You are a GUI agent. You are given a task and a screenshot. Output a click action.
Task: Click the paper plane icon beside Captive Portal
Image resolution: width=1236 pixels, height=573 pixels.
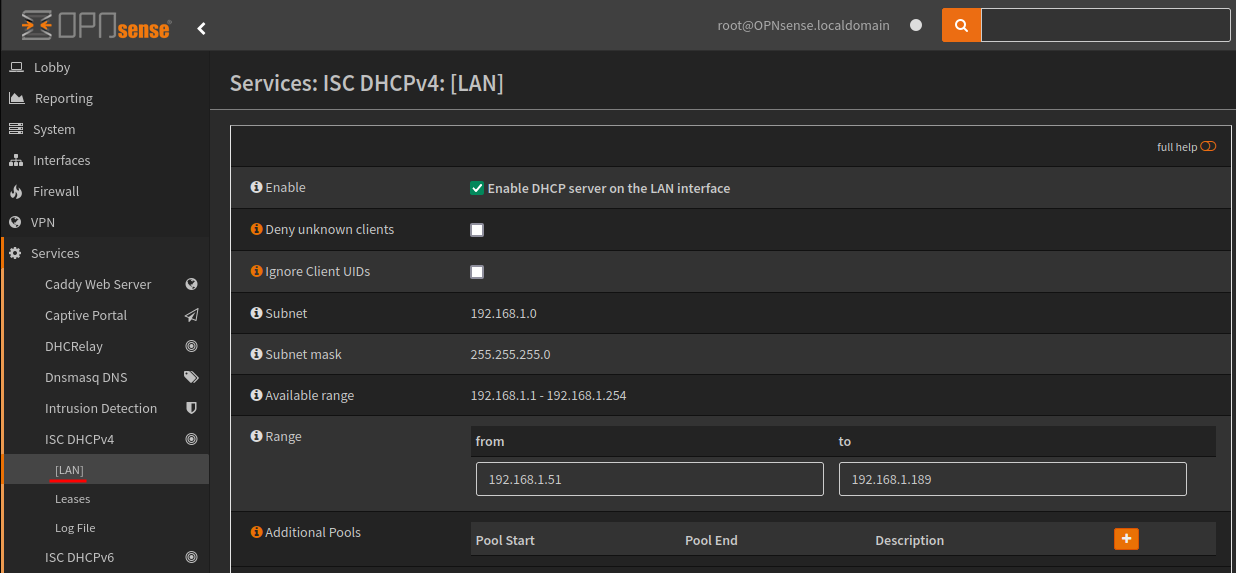[x=192, y=315]
